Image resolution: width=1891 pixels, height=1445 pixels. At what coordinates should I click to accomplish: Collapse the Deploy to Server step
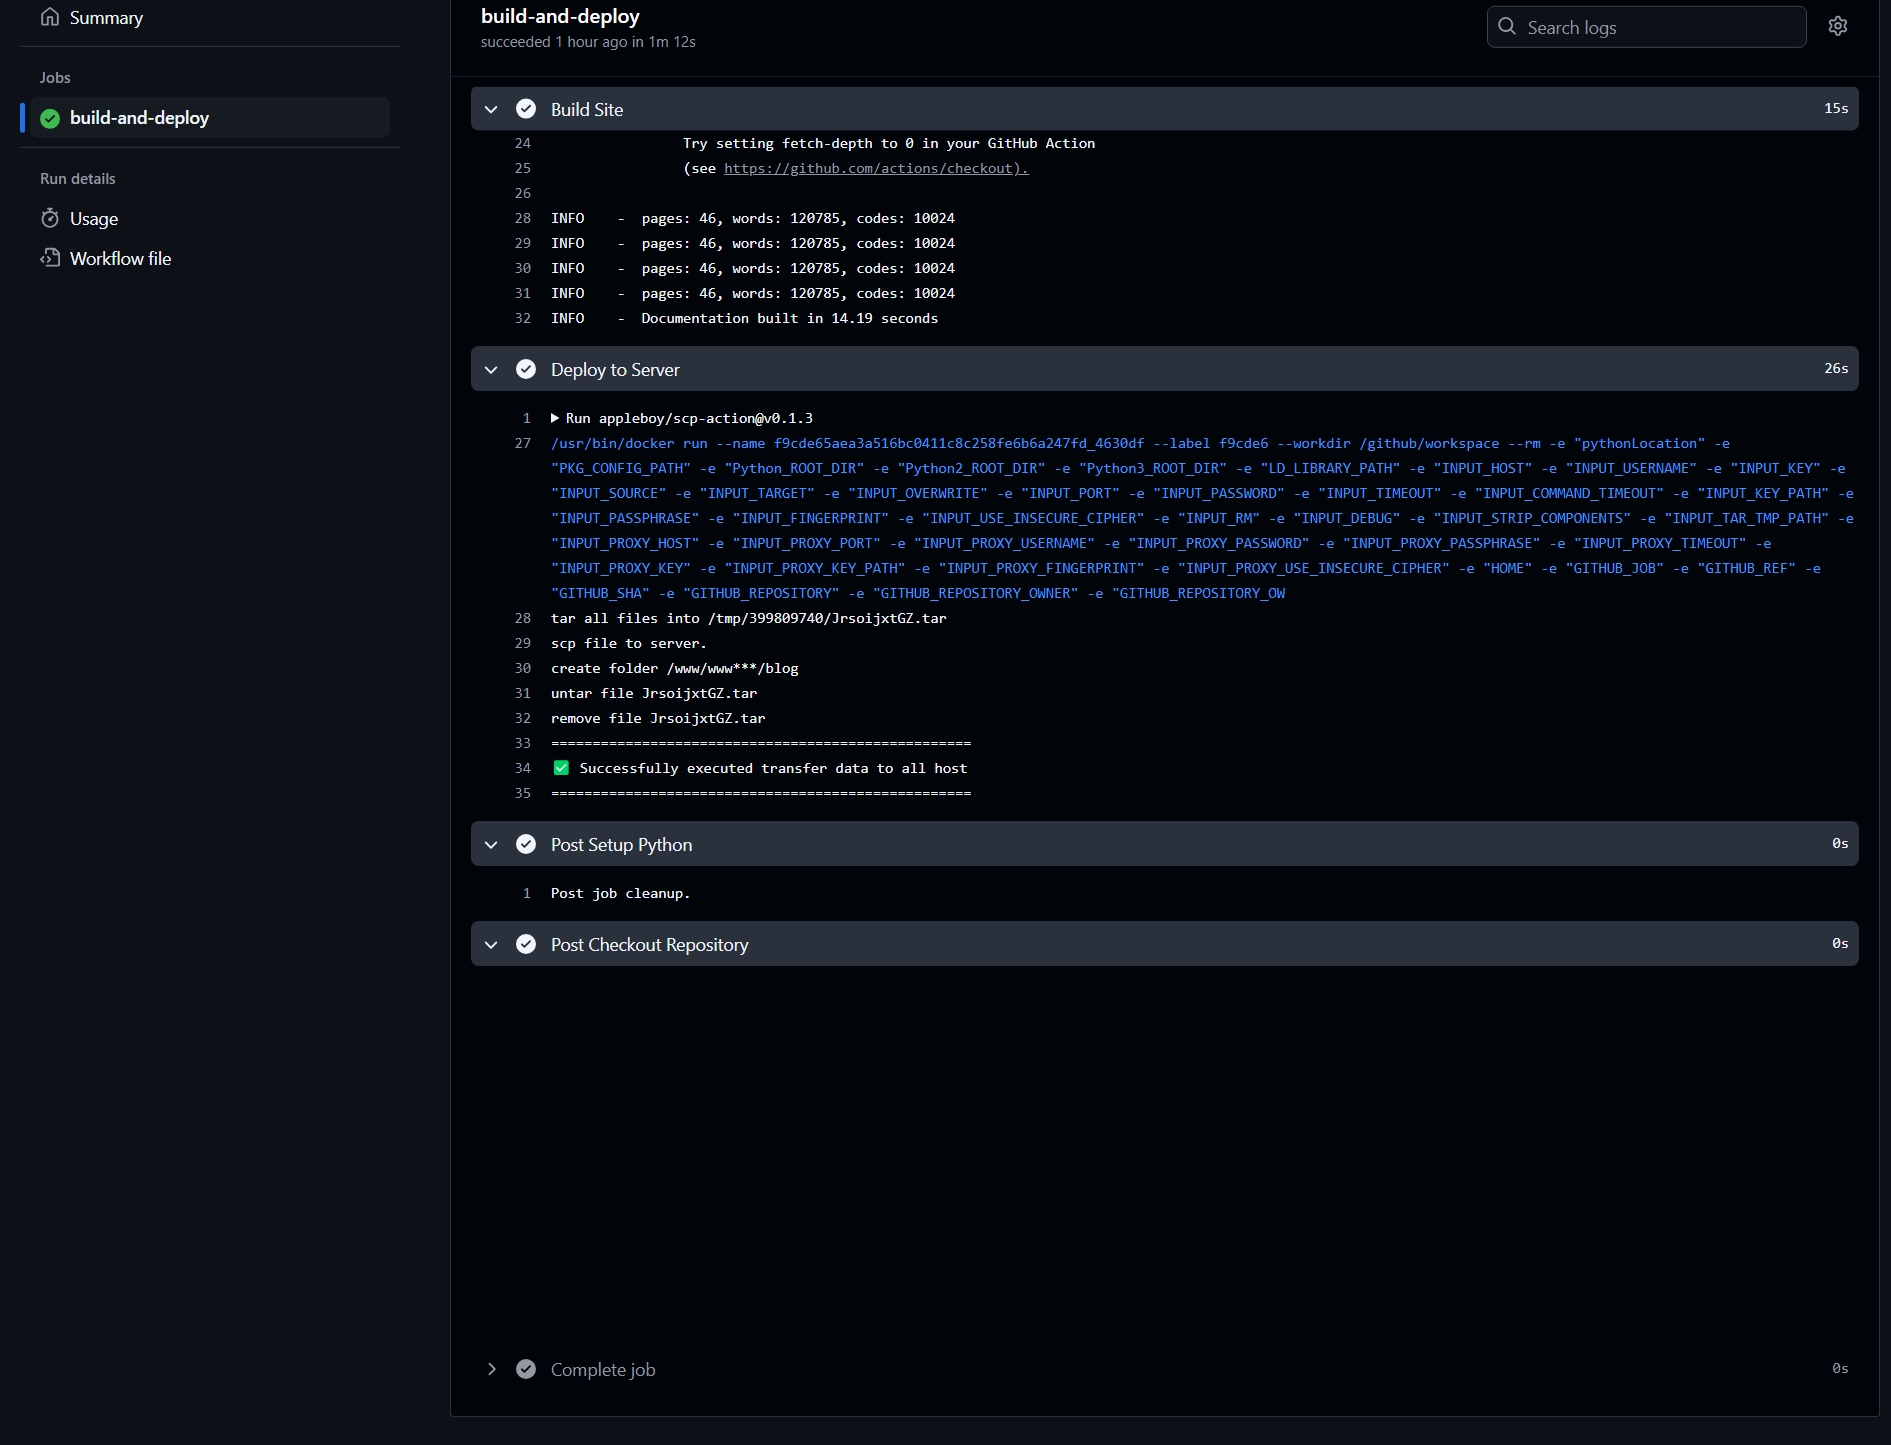(x=491, y=369)
